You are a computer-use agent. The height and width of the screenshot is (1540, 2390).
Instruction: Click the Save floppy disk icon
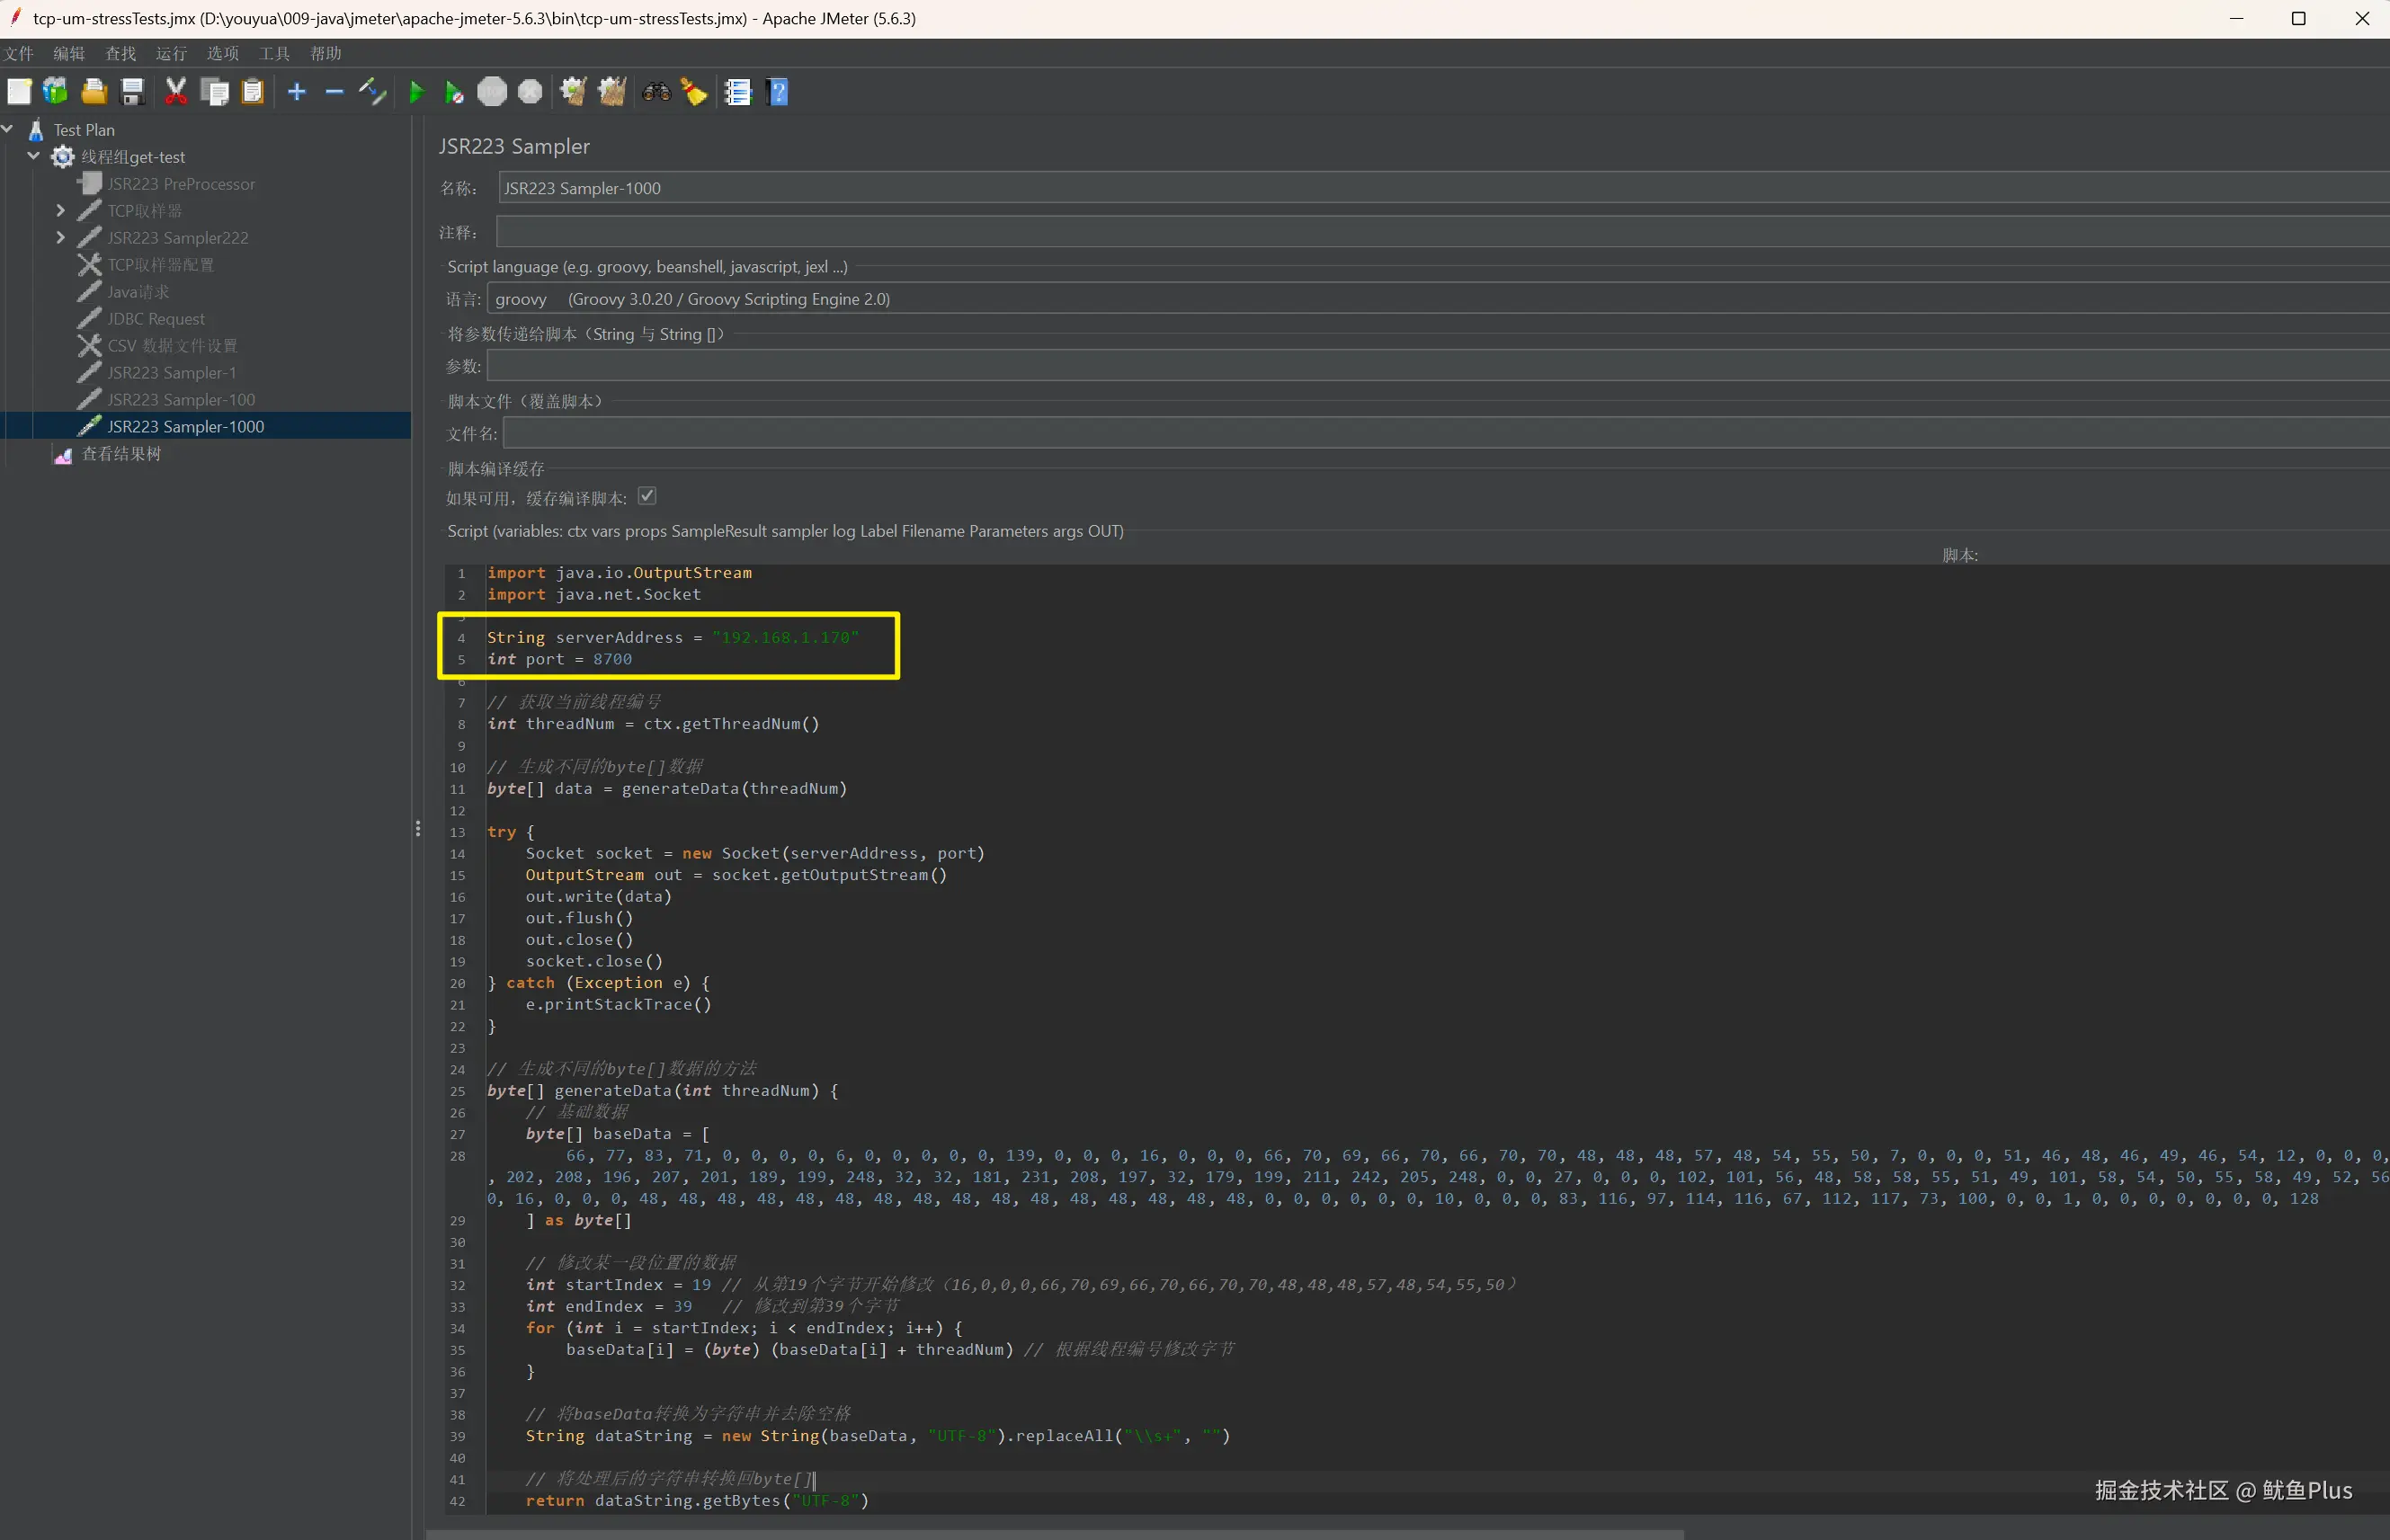pos(132,93)
